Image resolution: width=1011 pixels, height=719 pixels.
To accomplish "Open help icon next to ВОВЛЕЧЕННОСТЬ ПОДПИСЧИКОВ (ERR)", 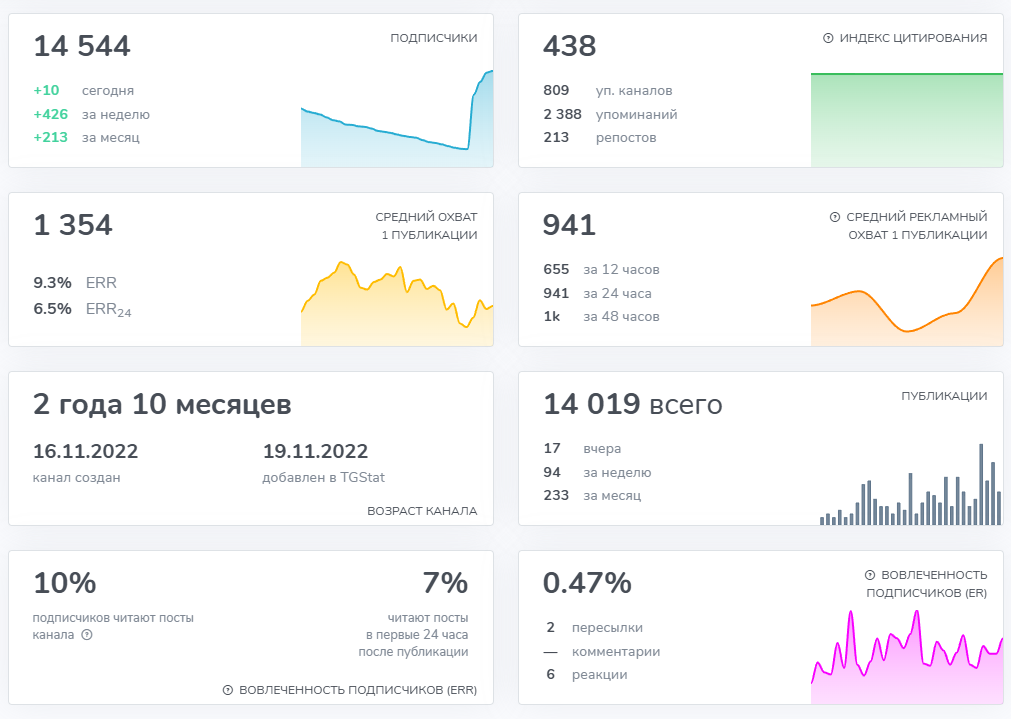I will click(x=228, y=690).
